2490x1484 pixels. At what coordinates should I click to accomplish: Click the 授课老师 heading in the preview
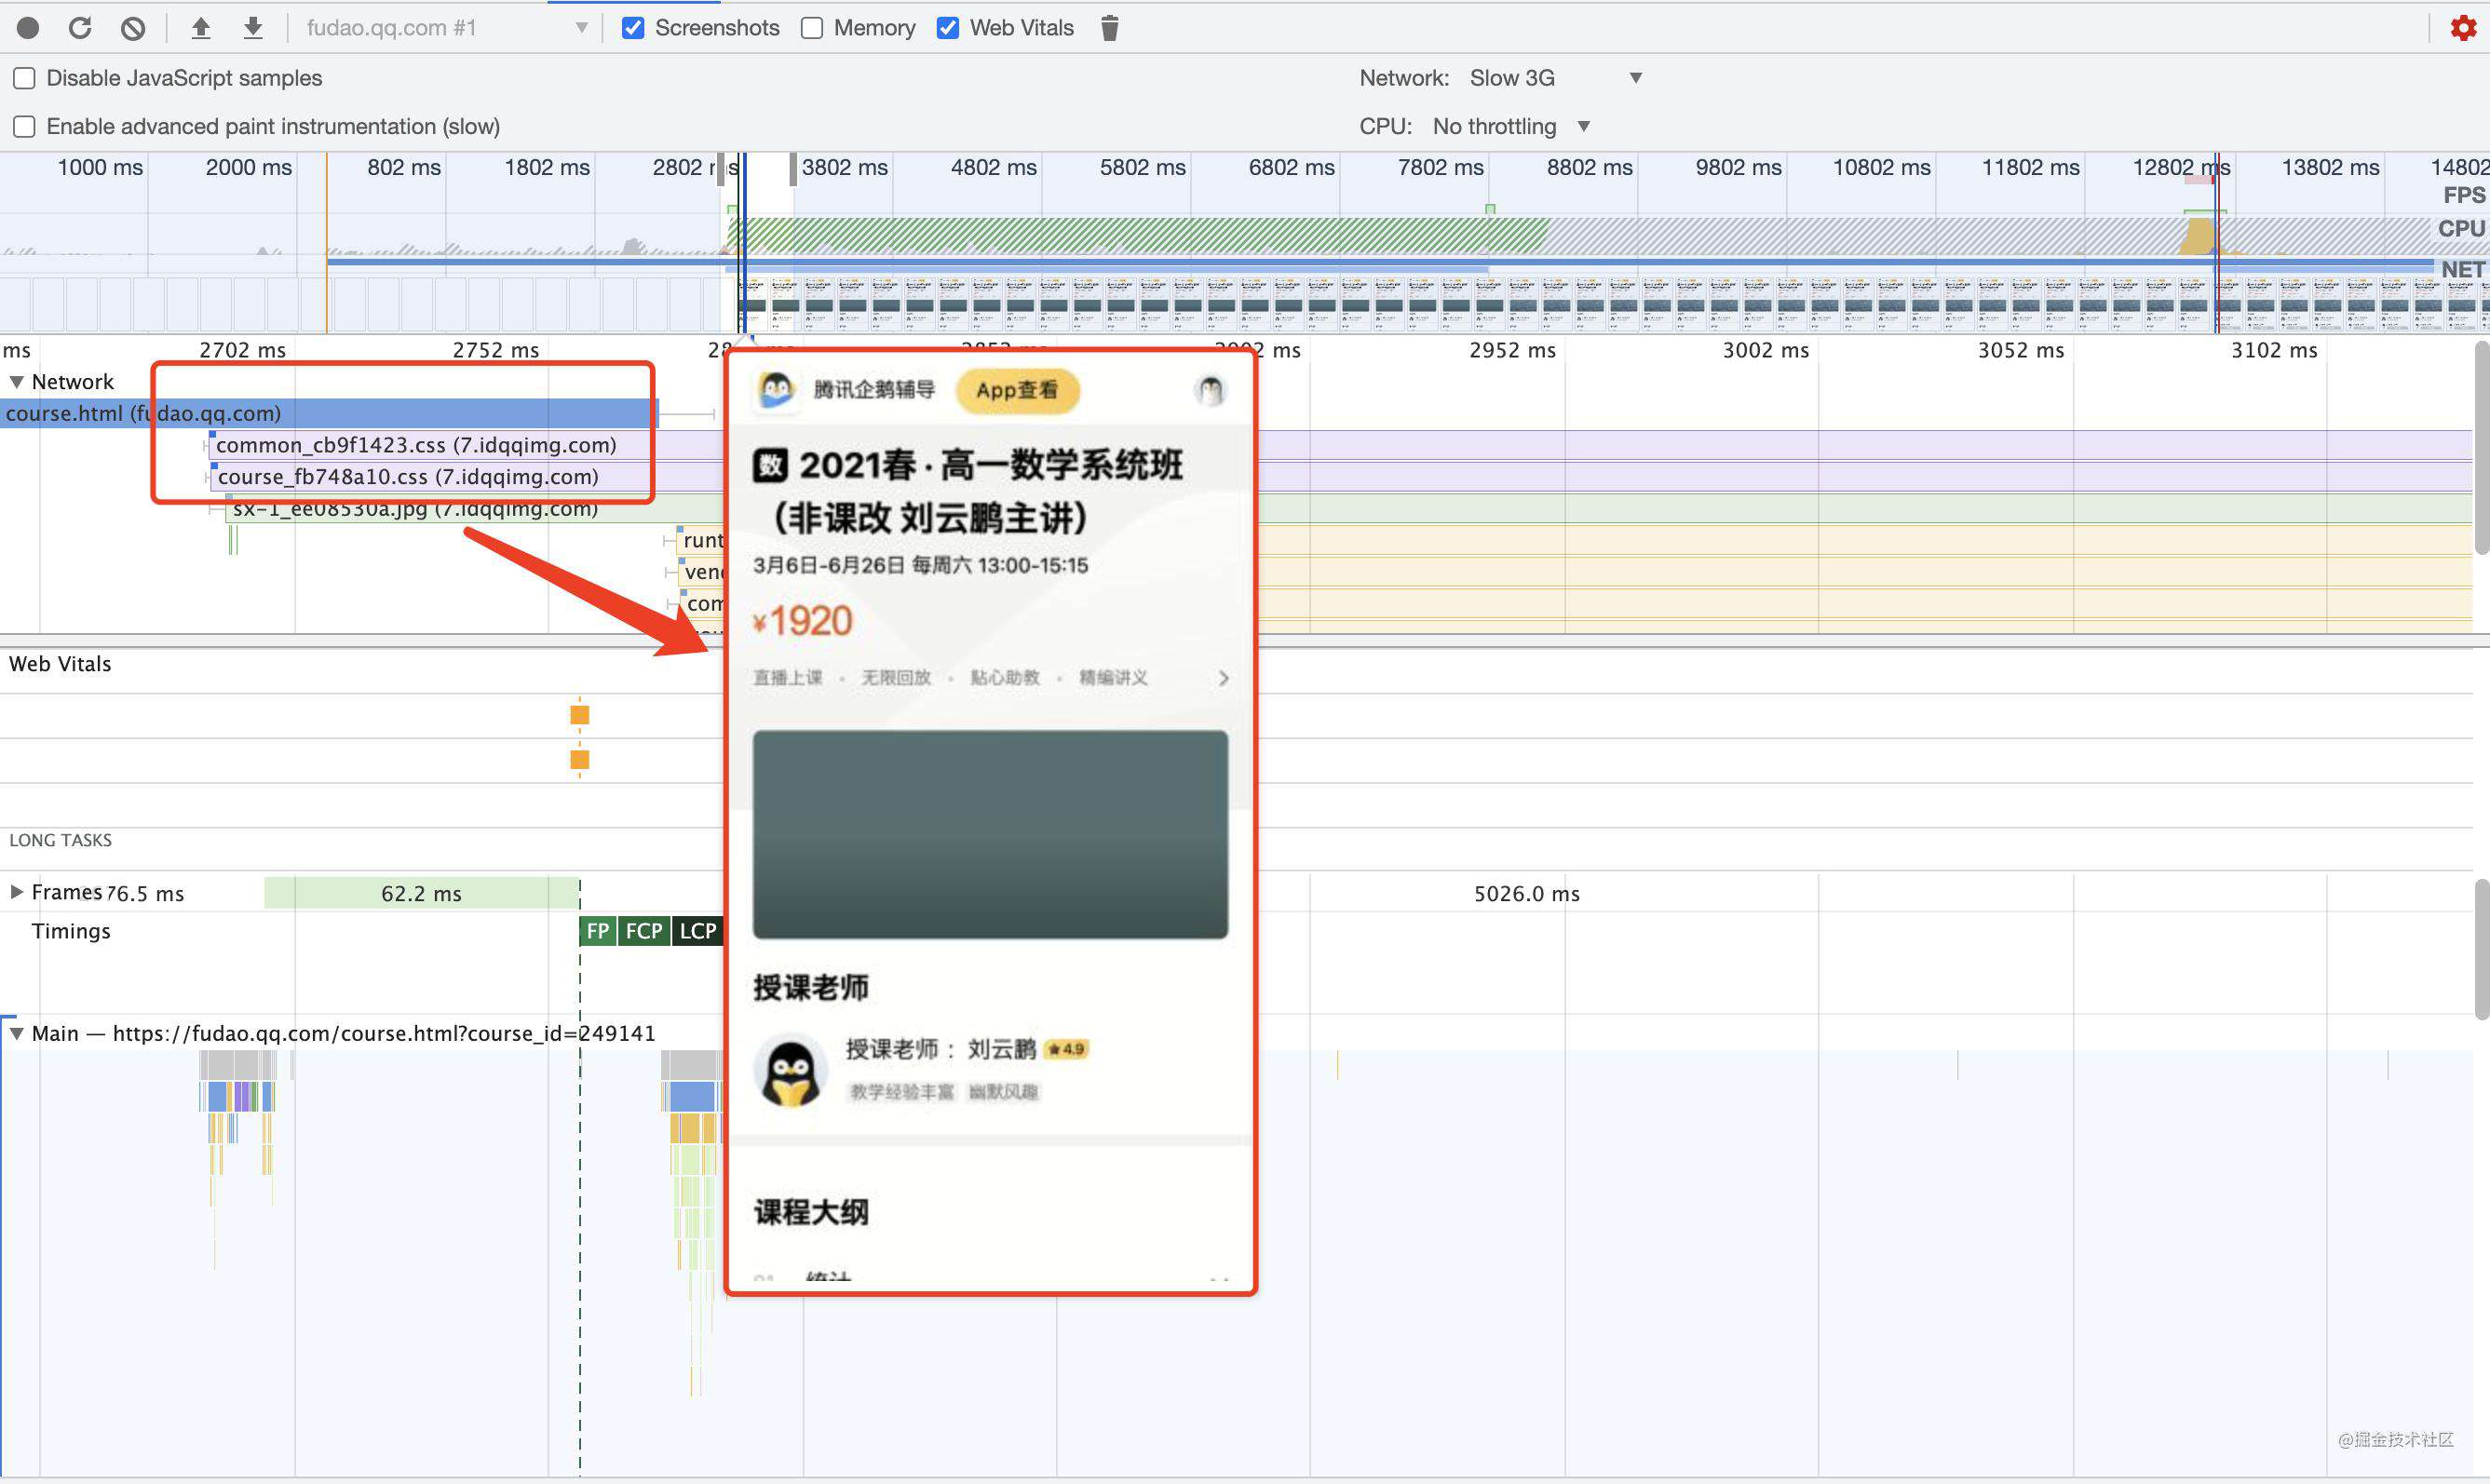coord(811,988)
